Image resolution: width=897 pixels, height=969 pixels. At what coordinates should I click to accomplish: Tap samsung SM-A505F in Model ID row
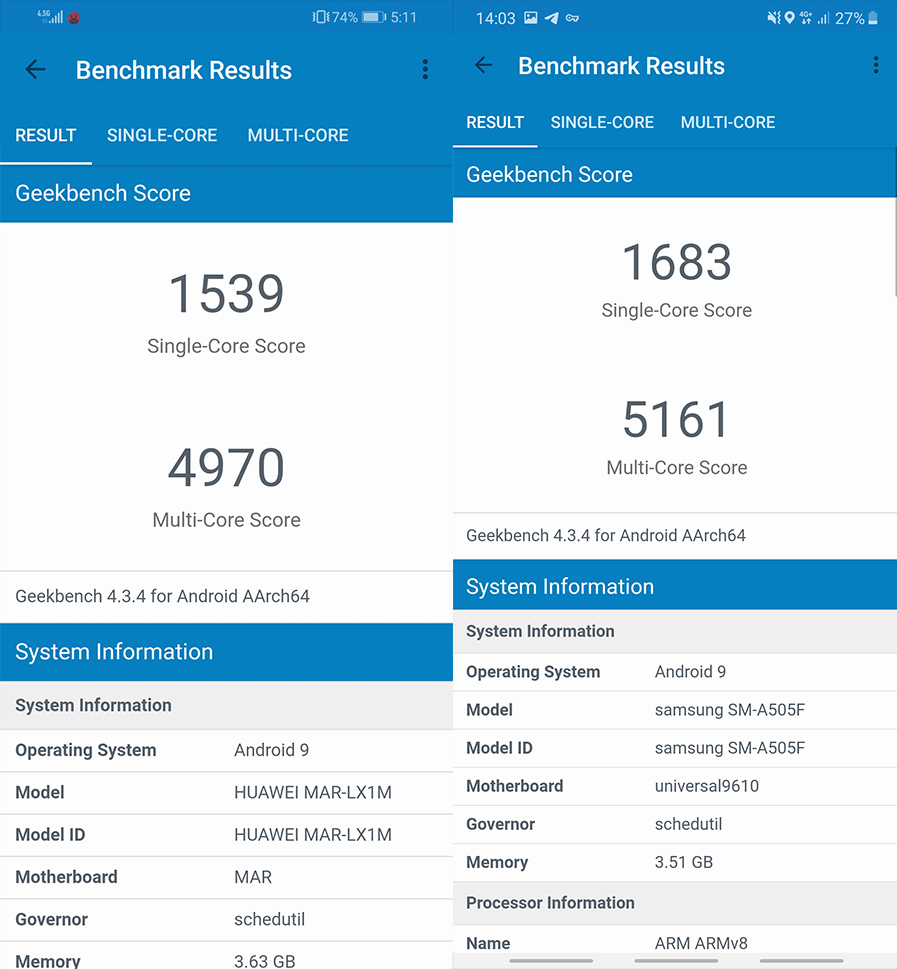pyautogui.click(x=730, y=748)
